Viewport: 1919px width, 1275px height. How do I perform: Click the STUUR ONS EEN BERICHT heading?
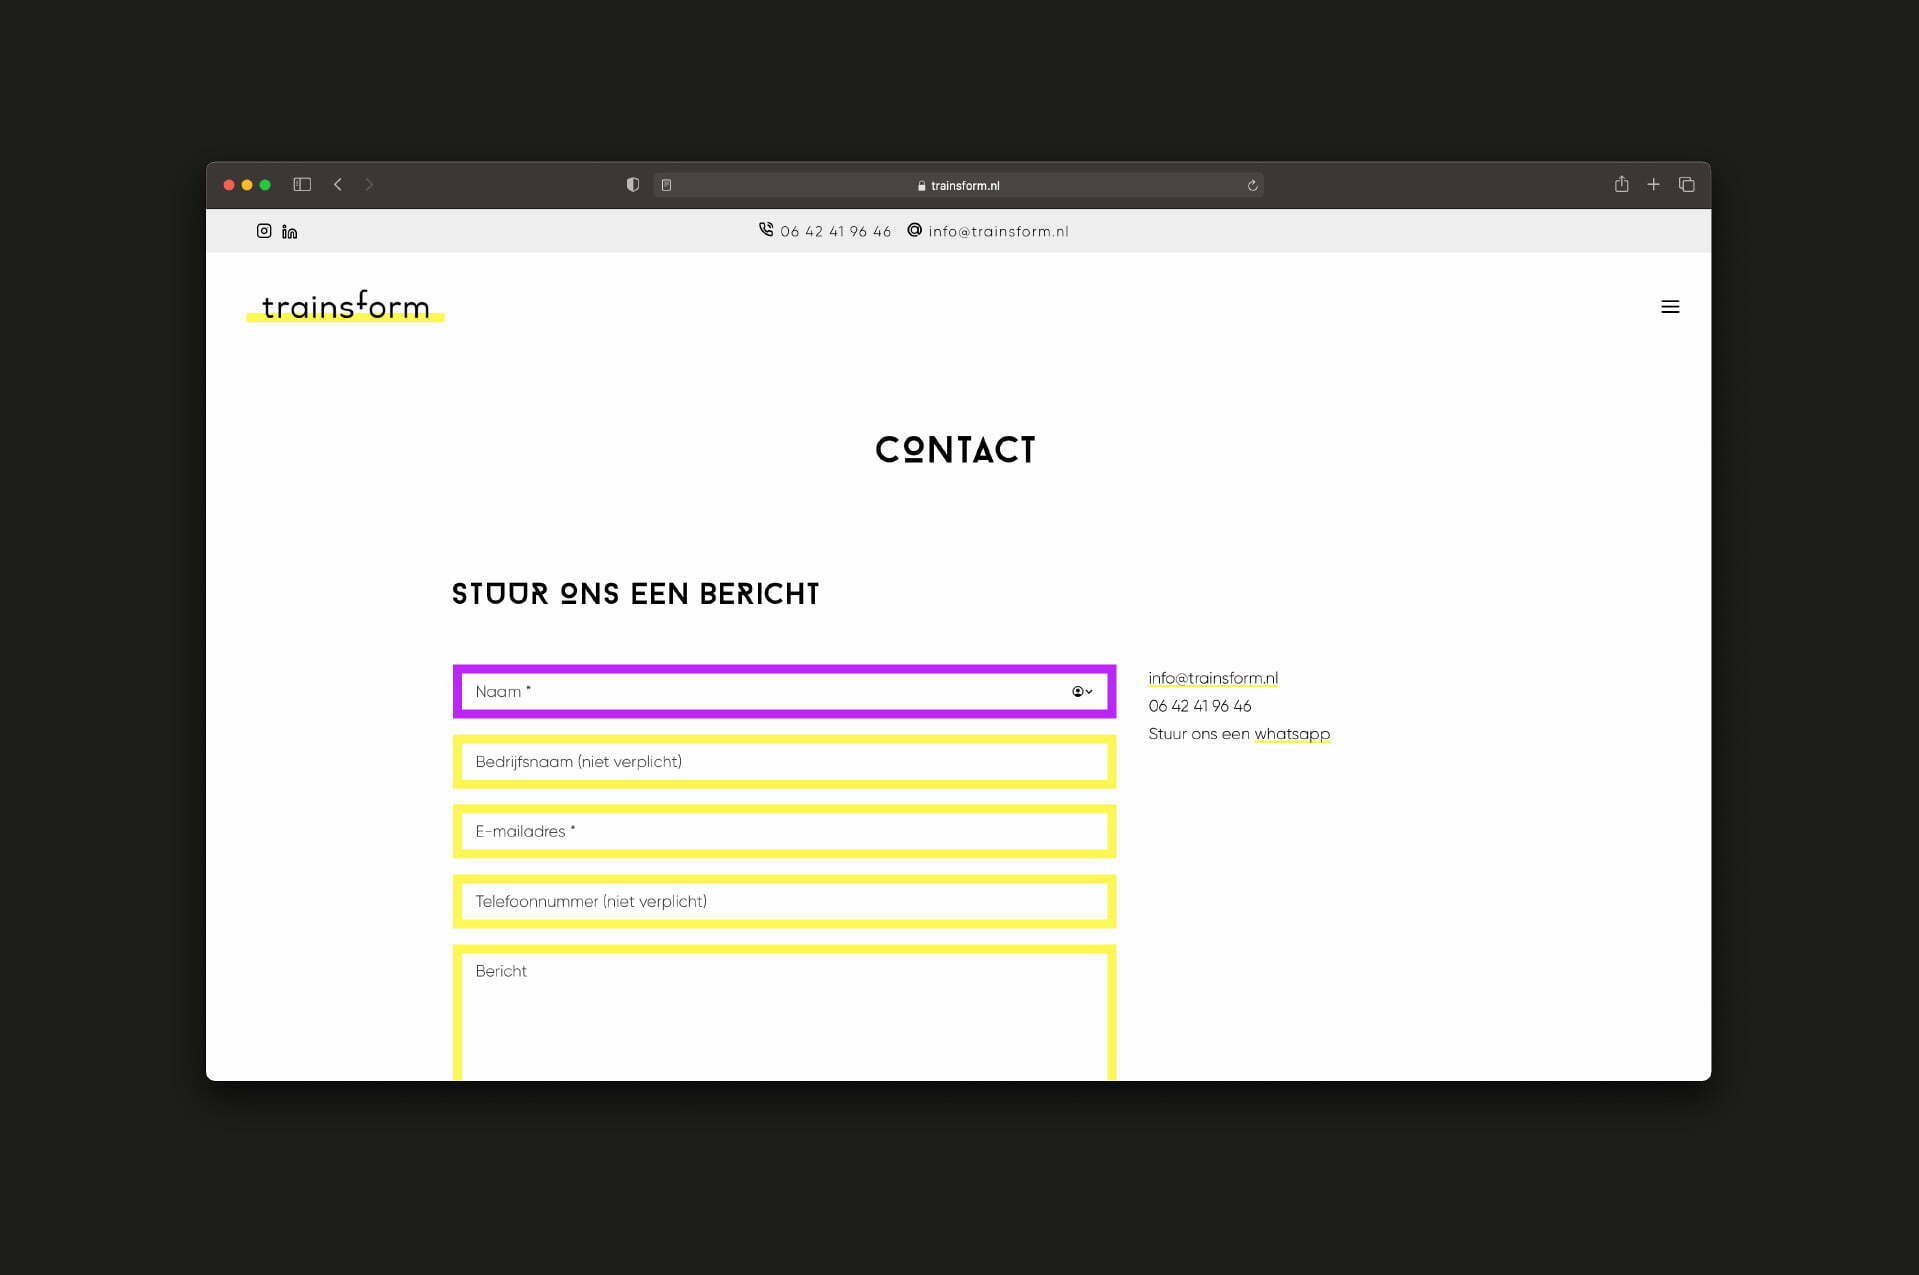tap(635, 594)
